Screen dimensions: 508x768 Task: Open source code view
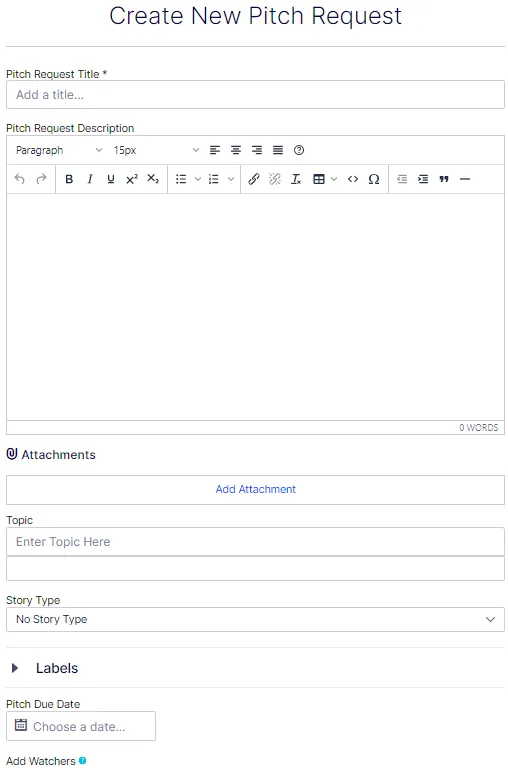tap(353, 179)
